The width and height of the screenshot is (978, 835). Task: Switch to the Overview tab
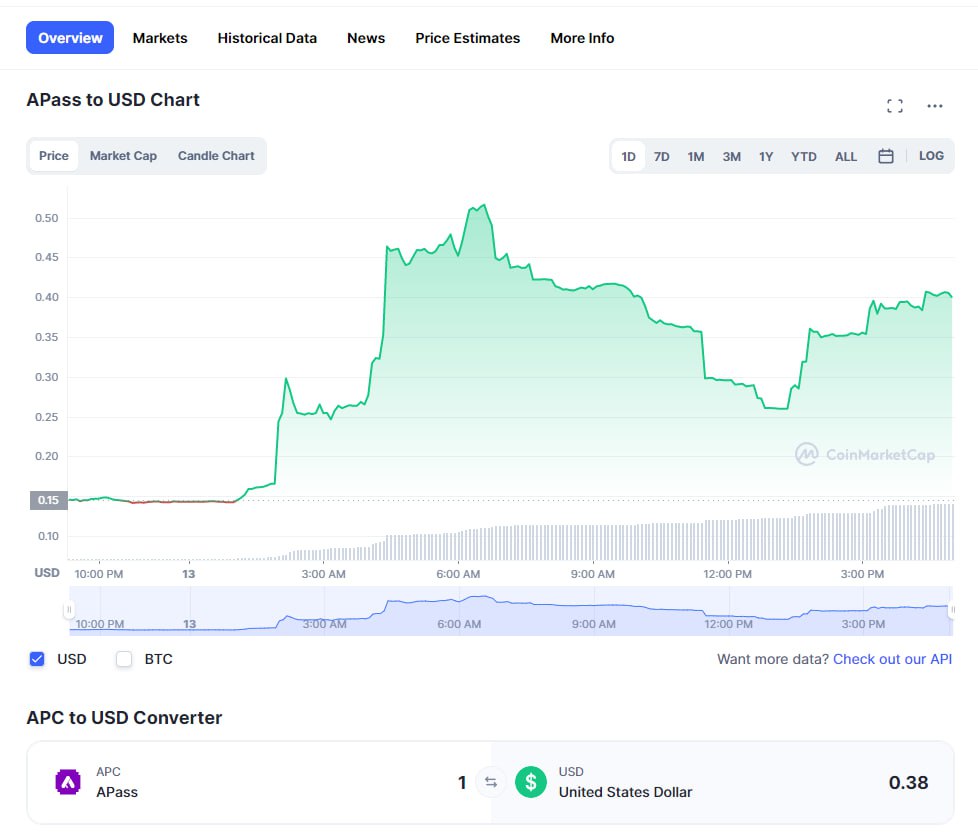tap(70, 38)
